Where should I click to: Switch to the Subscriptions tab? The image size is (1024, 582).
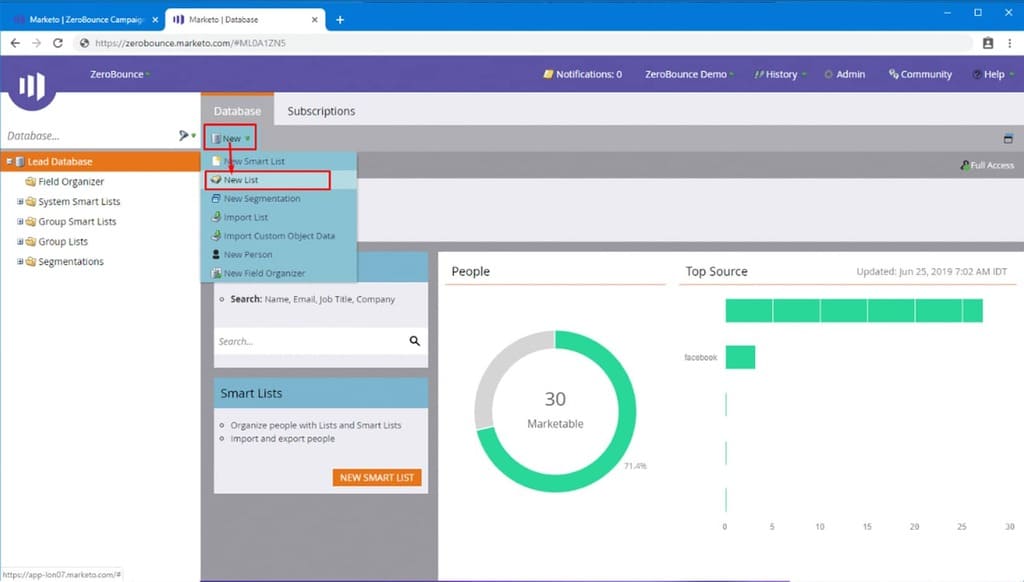(321, 111)
